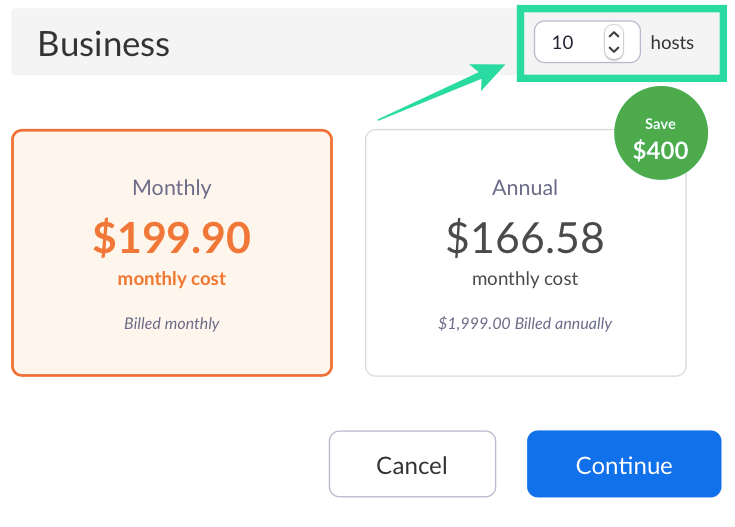Screen dimensions: 735x527
Task: Click the 'Annual' title in white card
Action: (x=525, y=187)
